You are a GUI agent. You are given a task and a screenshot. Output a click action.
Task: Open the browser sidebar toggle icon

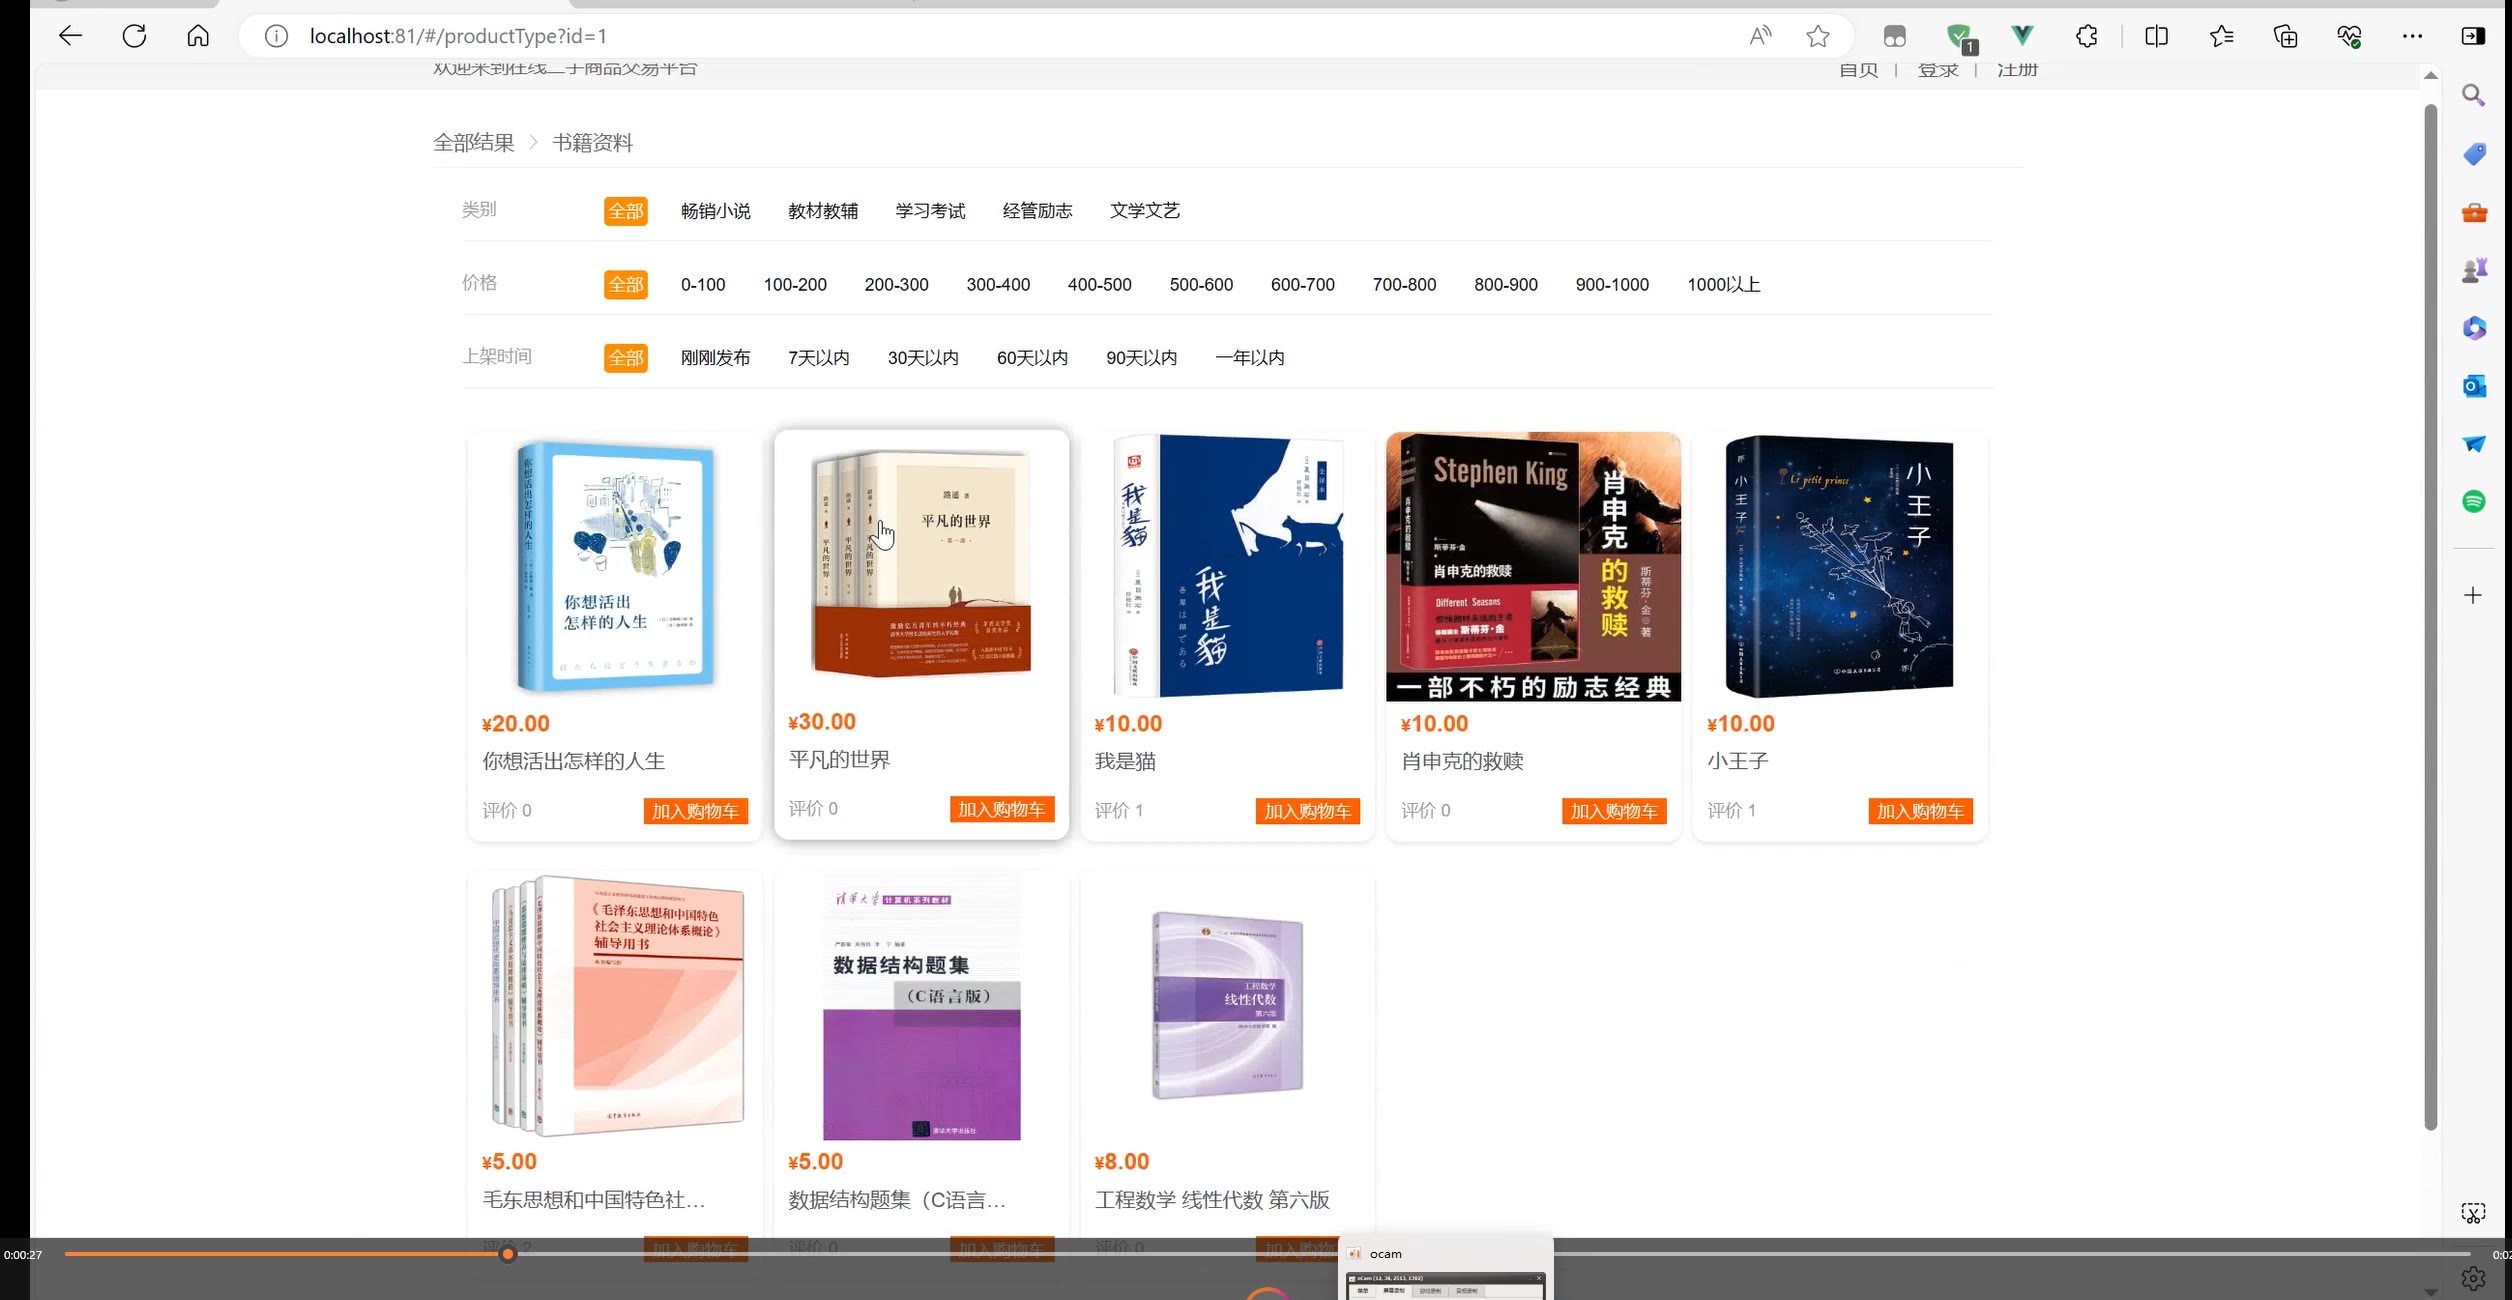coord(2473,36)
